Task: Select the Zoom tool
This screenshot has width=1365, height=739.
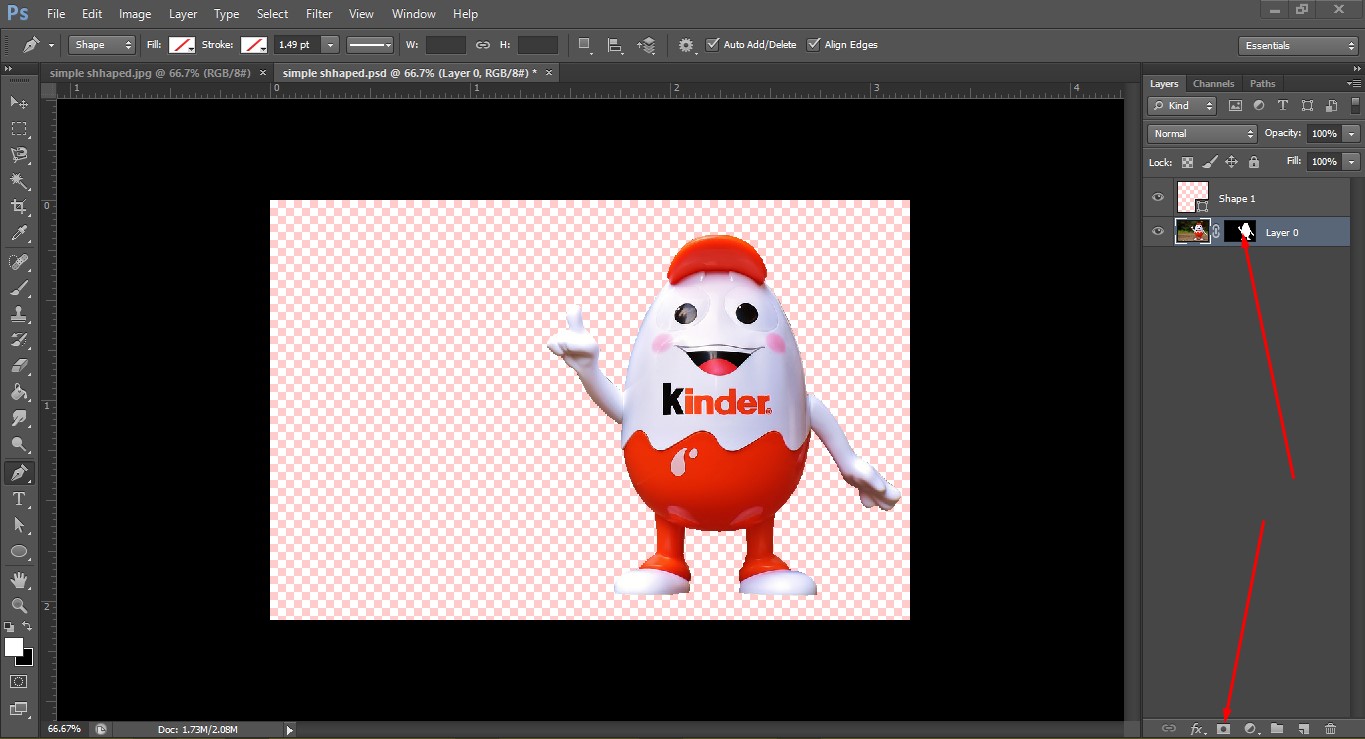Action: click(19, 605)
